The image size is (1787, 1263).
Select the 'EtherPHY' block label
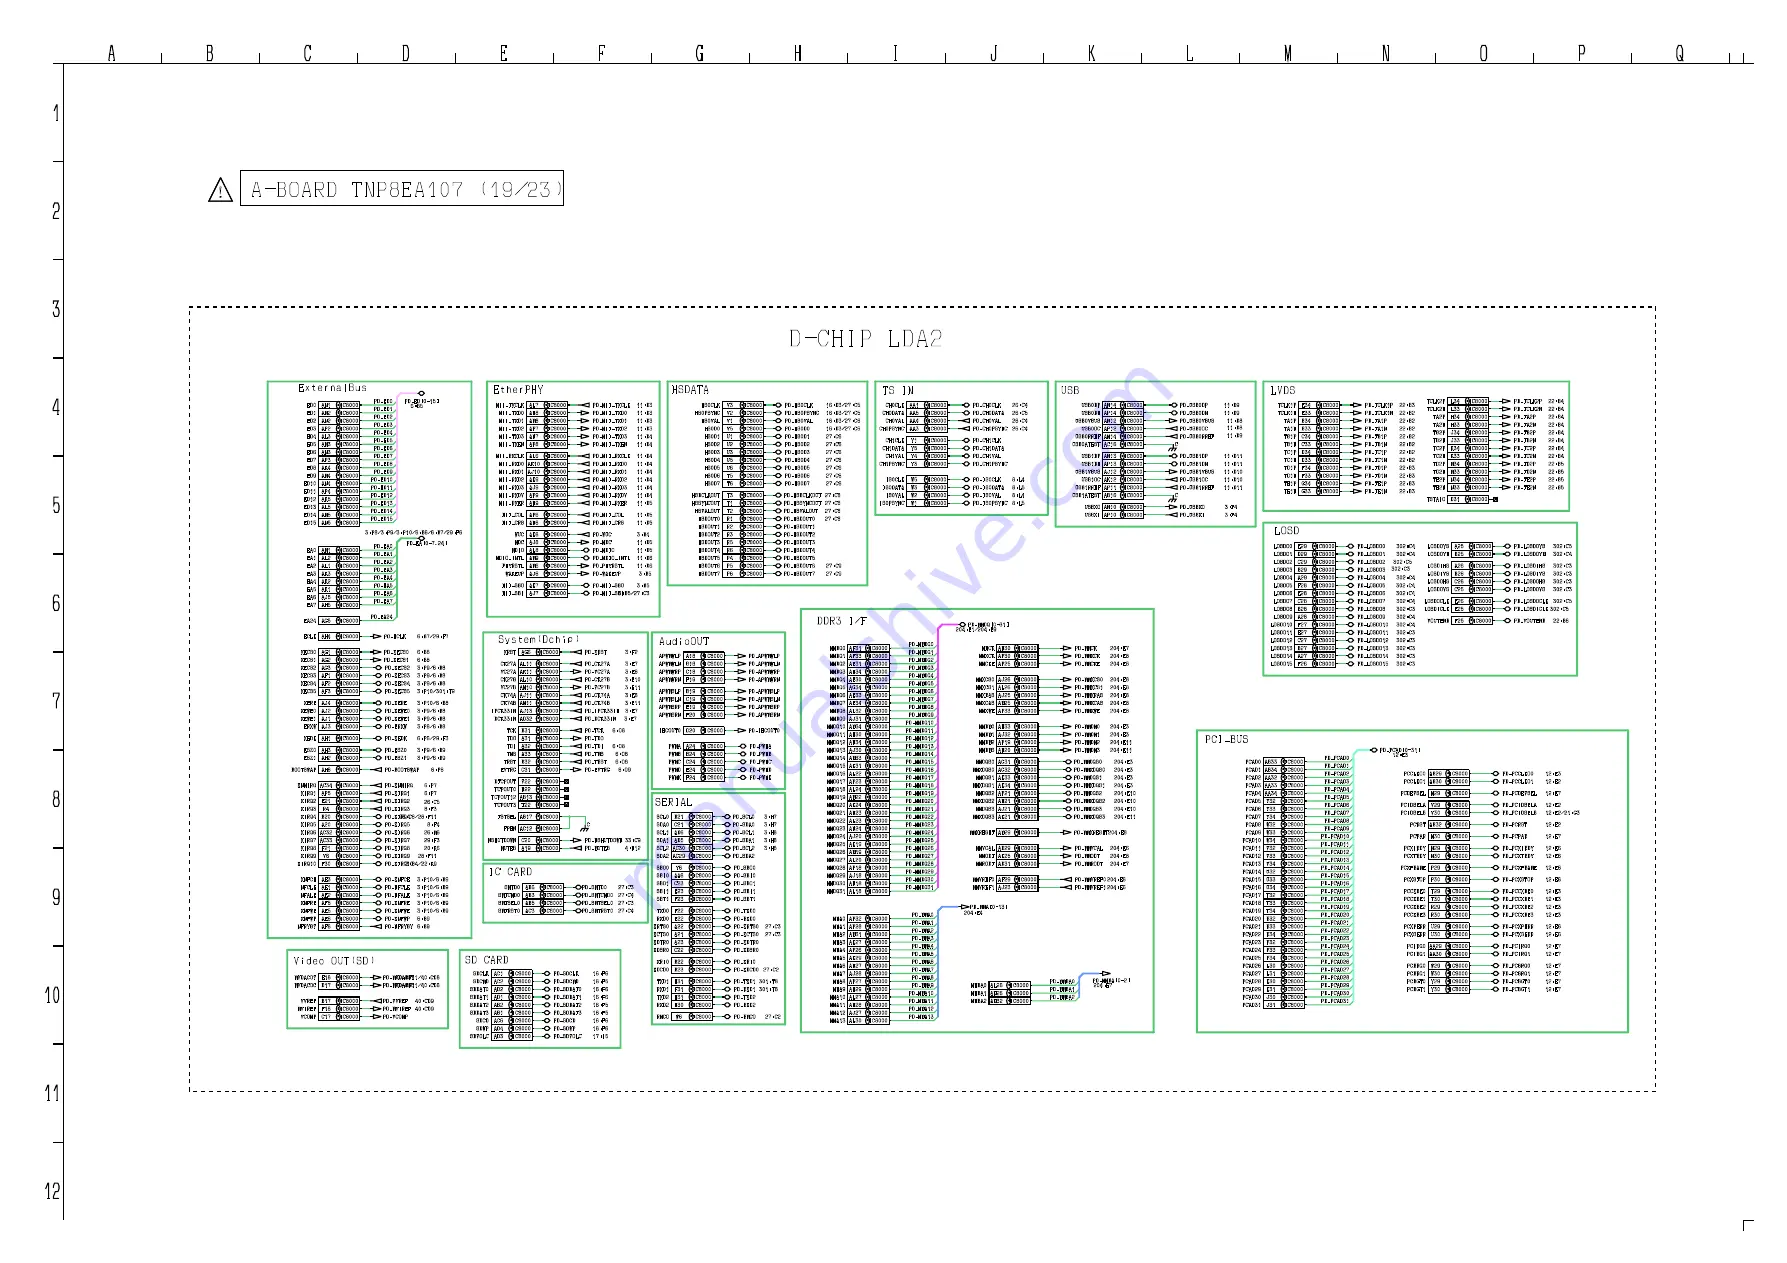pos(519,390)
